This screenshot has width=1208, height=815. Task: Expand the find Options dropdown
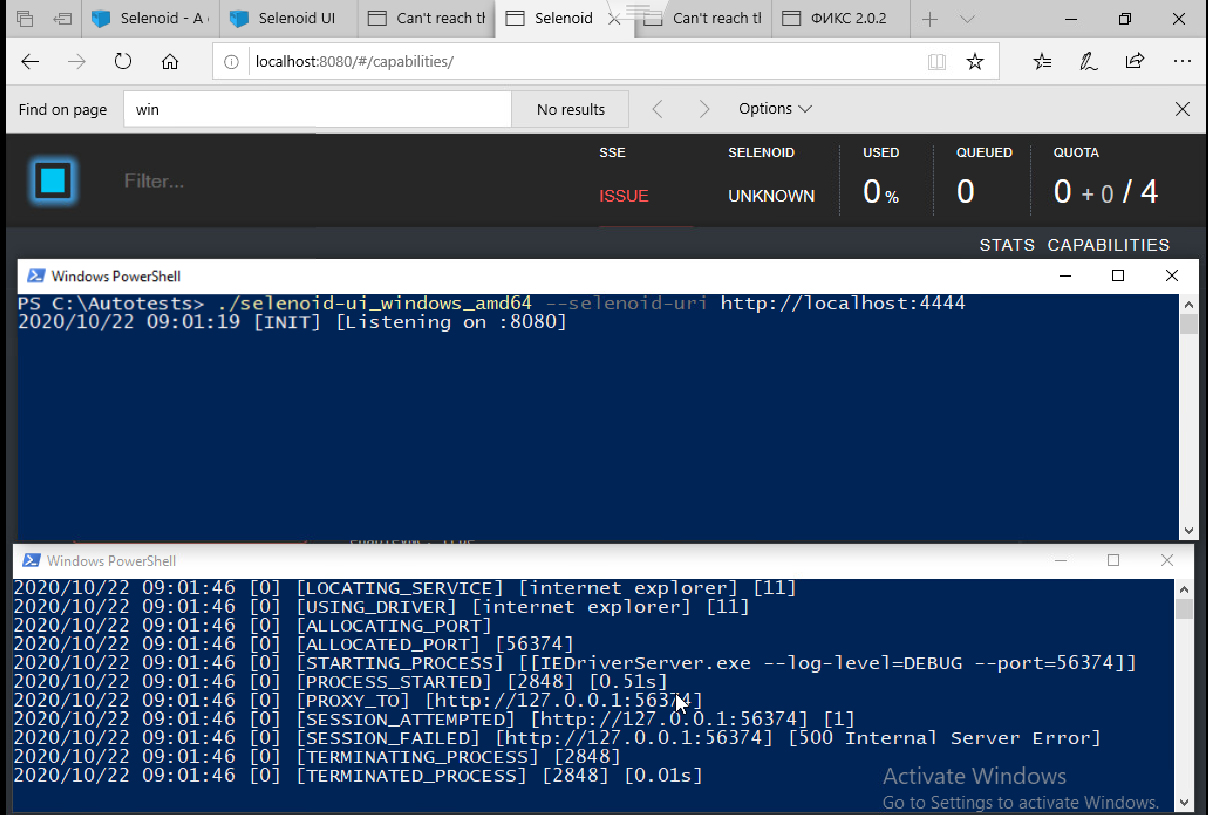775,109
